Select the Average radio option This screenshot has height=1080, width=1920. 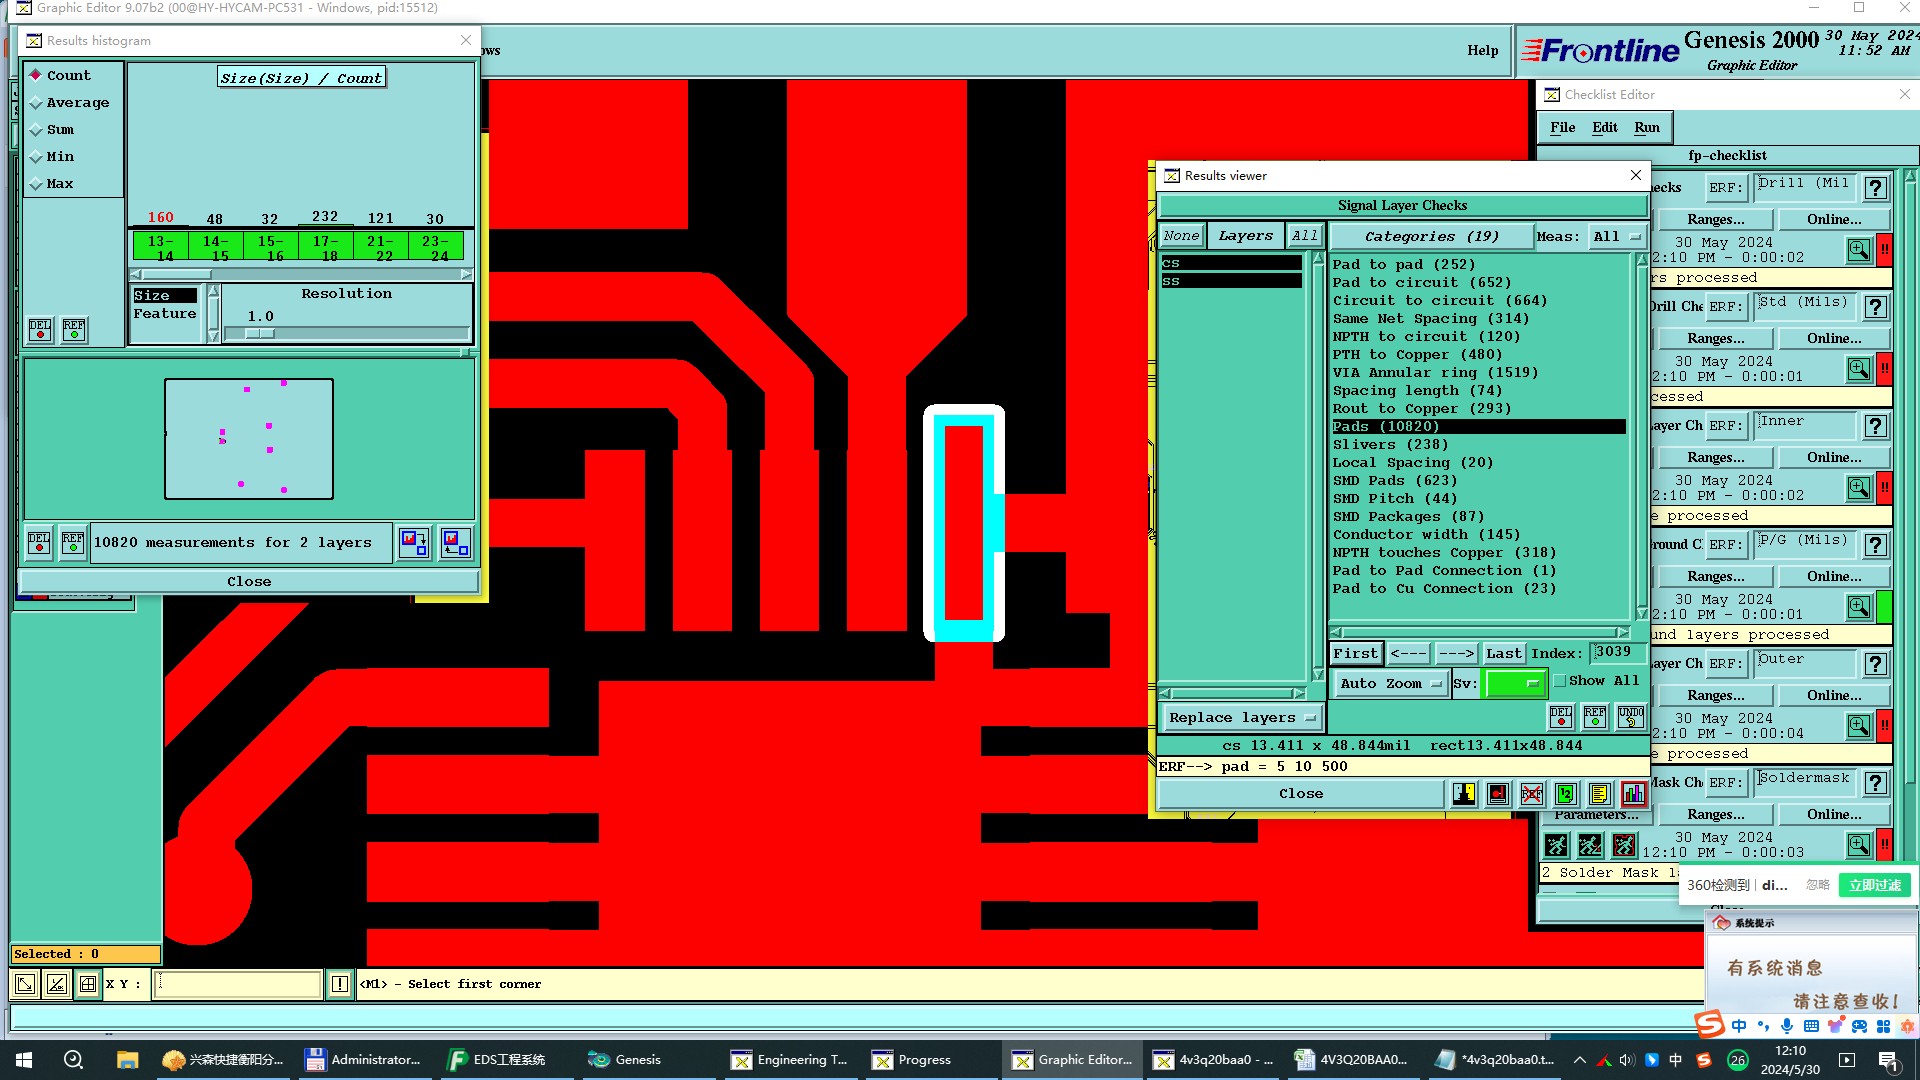point(69,103)
